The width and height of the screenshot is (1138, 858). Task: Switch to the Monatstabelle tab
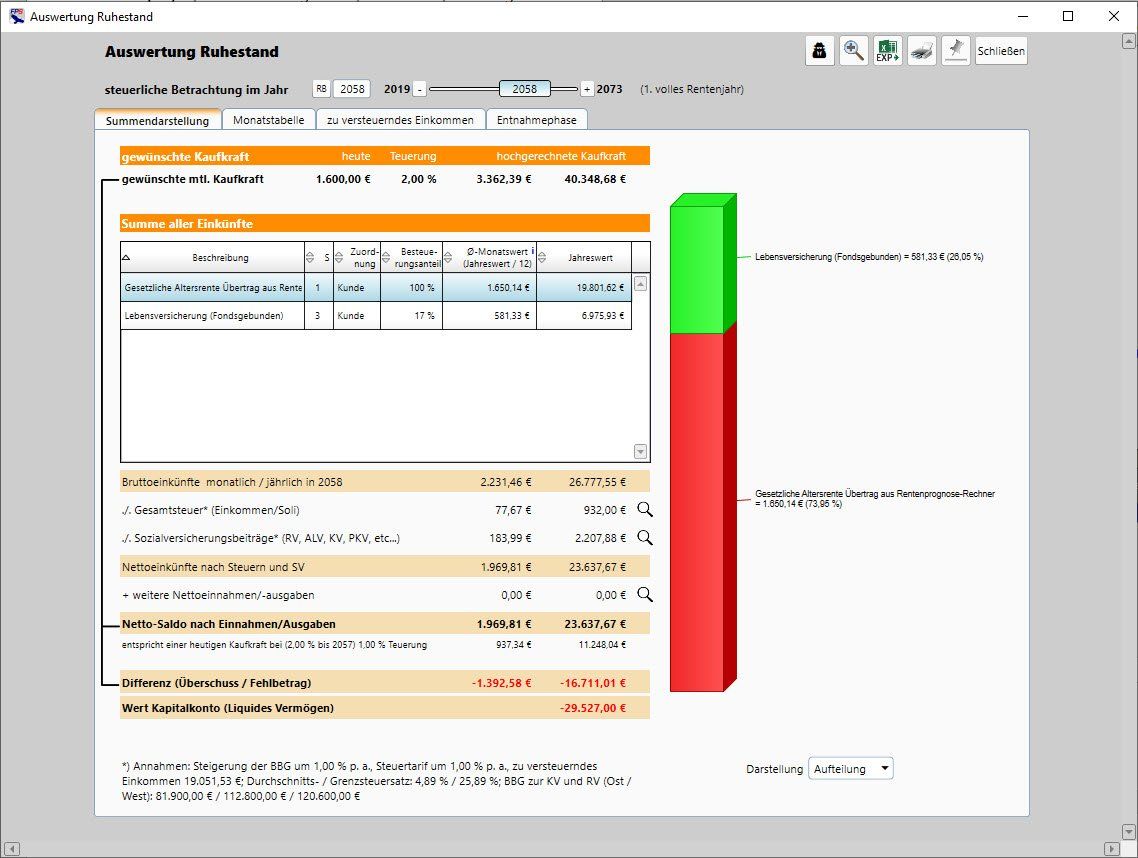(x=268, y=120)
